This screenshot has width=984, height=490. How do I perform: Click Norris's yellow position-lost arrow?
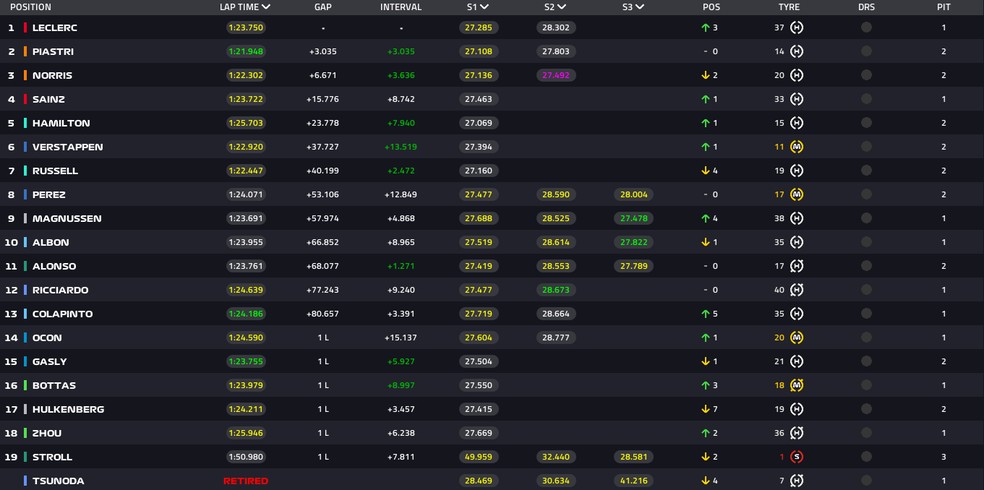point(705,75)
